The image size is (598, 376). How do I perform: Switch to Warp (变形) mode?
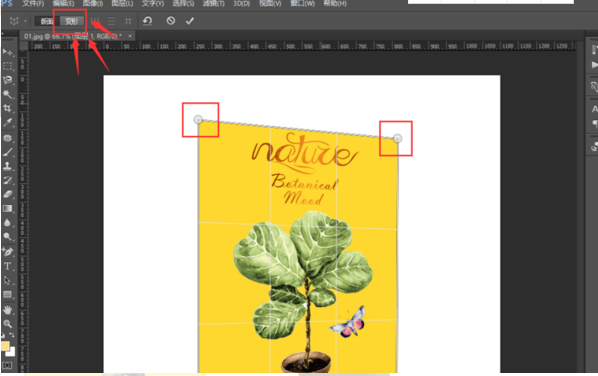pos(71,21)
